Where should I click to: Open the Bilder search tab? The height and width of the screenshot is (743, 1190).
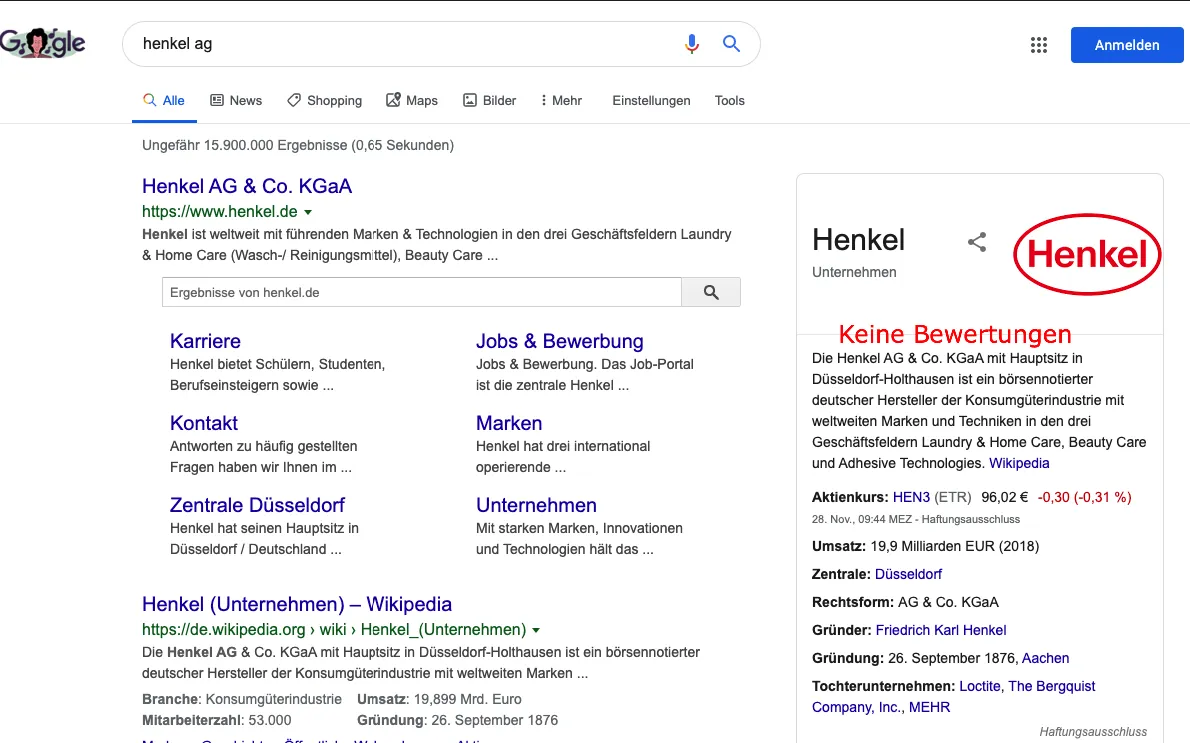pos(490,101)
